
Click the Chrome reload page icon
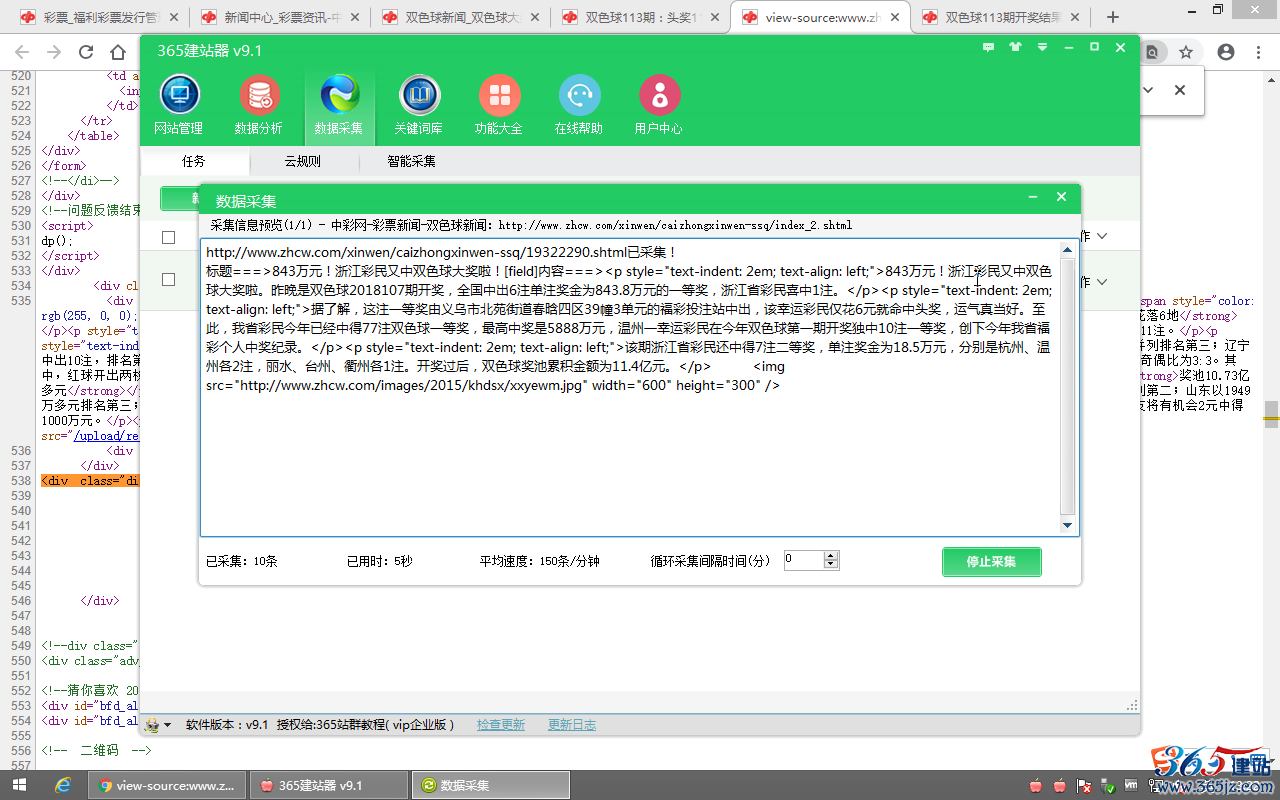click(x=86, y=52)
